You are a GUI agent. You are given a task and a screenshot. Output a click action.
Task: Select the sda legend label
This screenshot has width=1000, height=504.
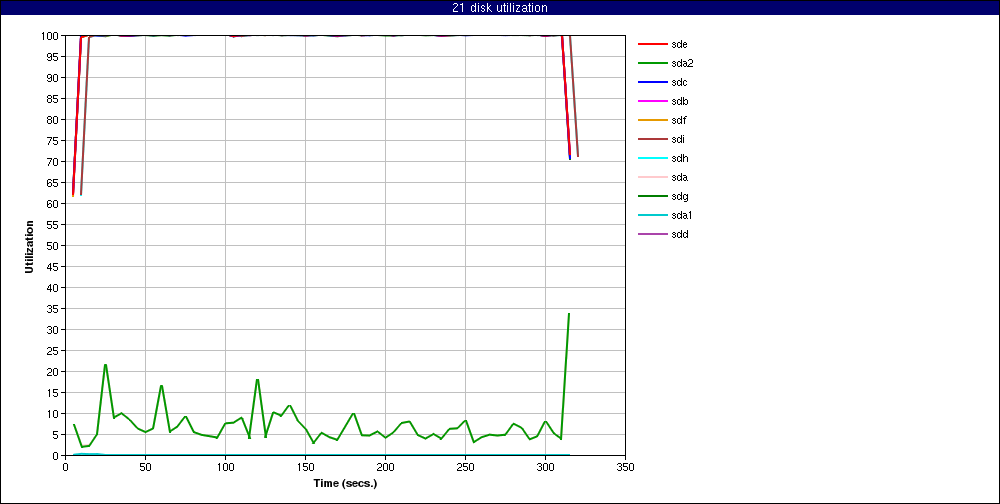679,177
